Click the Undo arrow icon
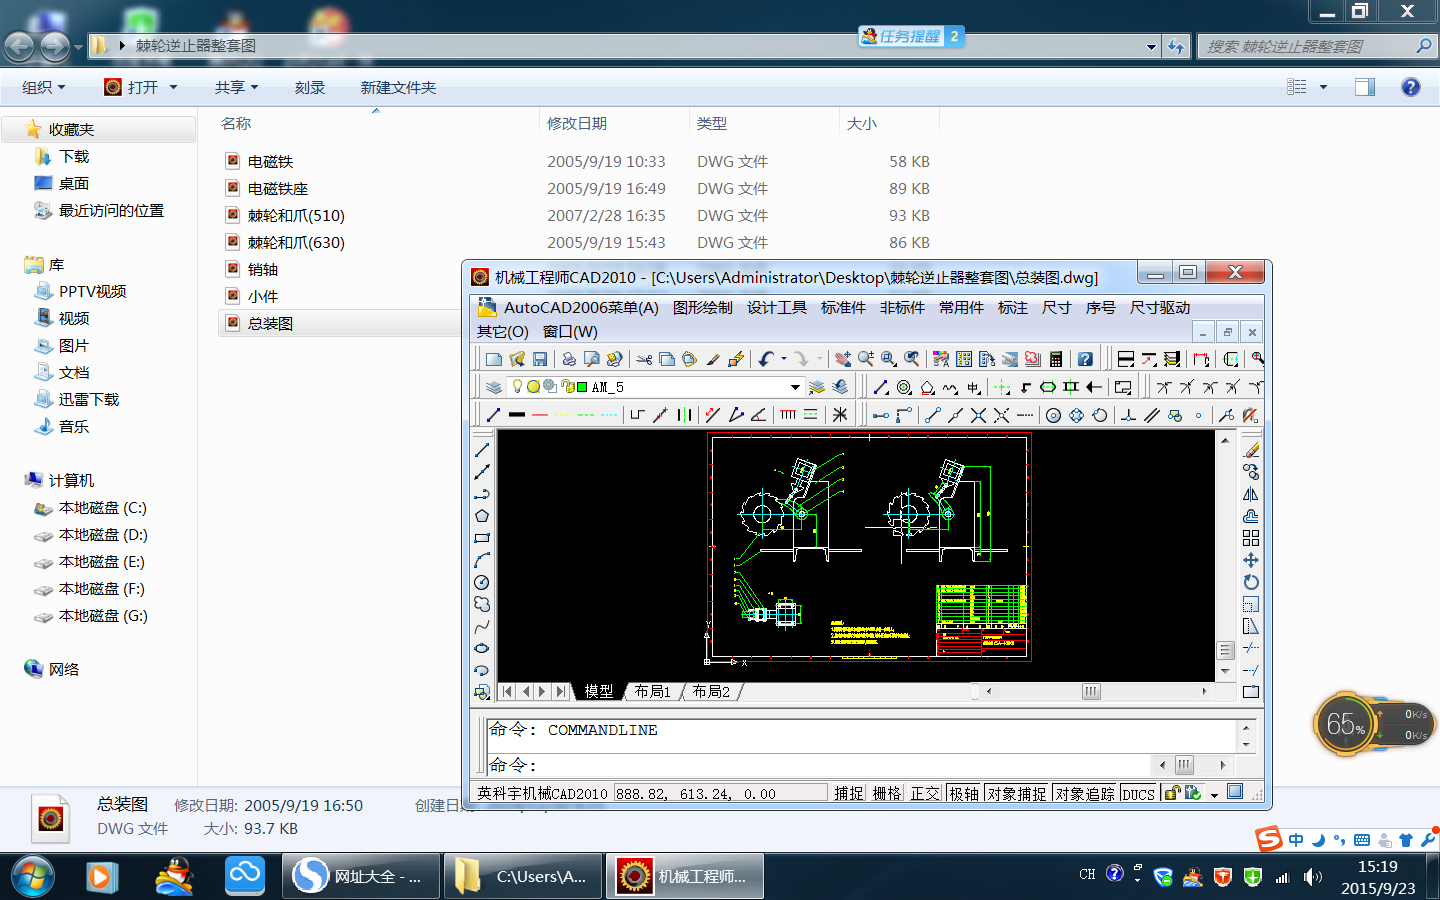Screen dimensions: 1440x900 tap(766, 359)
